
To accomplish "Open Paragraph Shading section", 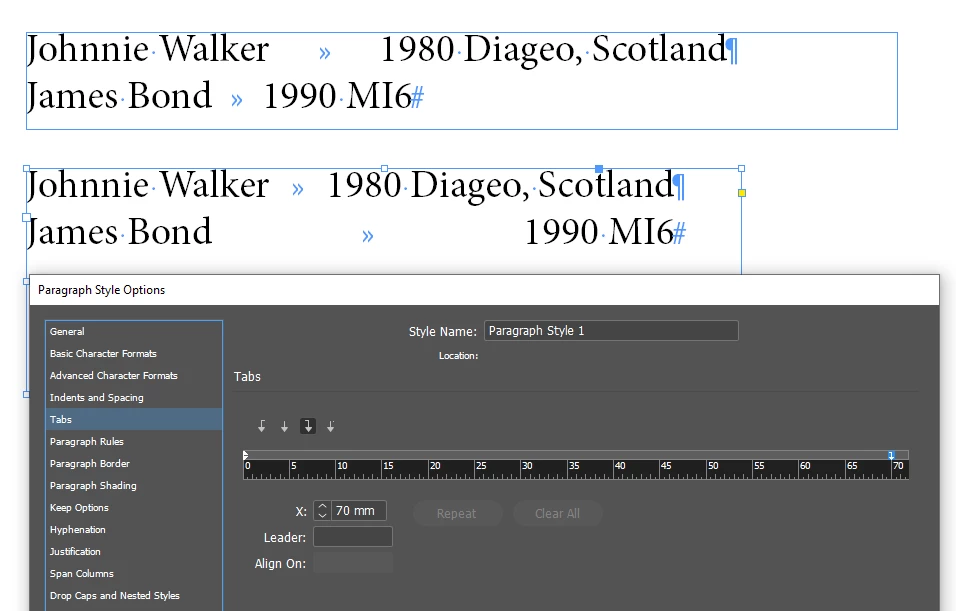I will (134, 485).
